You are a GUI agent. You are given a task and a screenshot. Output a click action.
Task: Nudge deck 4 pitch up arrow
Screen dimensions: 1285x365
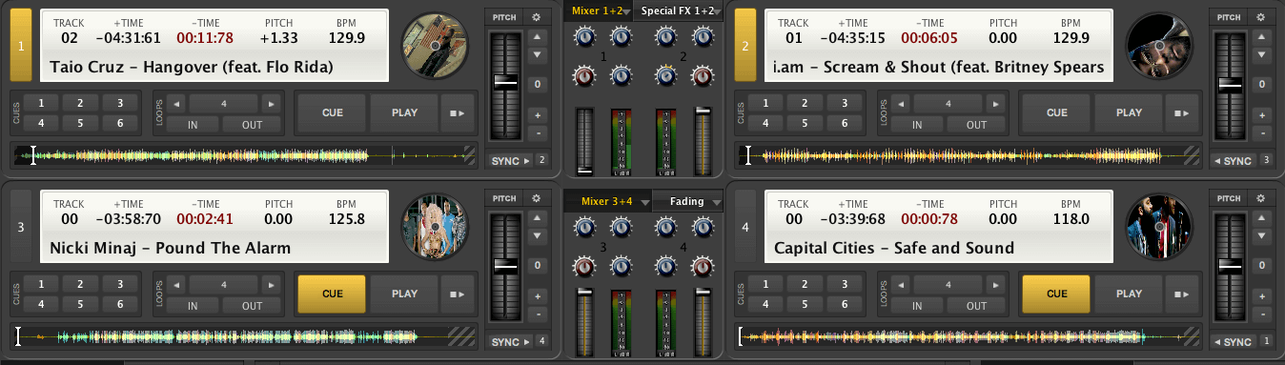pyautogui.click(x=1261, y=218)
